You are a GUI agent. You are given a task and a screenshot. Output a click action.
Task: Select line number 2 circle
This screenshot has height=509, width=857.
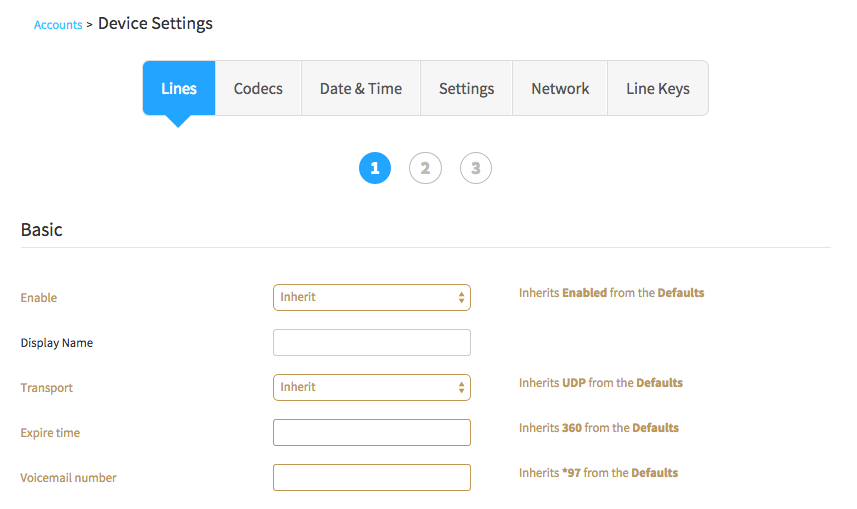[x=425, y=168]
